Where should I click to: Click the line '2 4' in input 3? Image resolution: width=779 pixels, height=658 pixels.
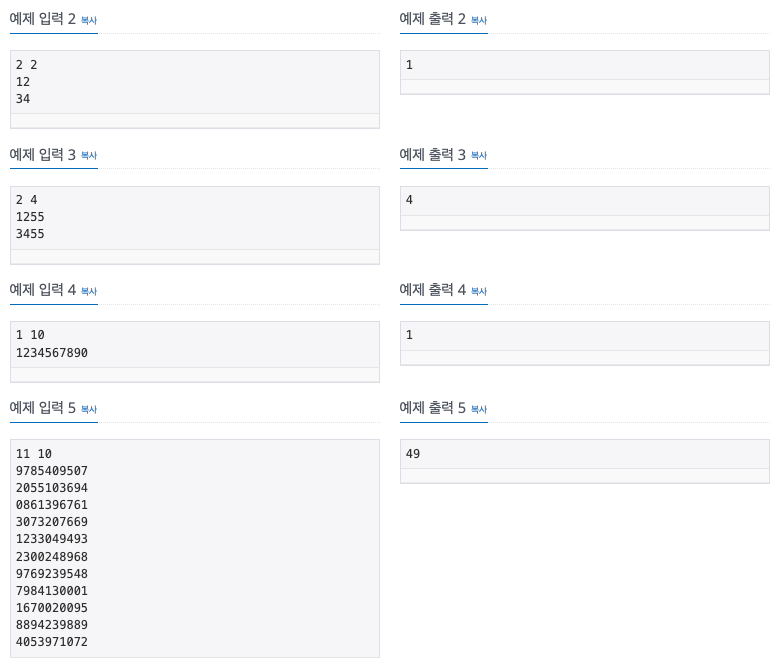point(26,200)
